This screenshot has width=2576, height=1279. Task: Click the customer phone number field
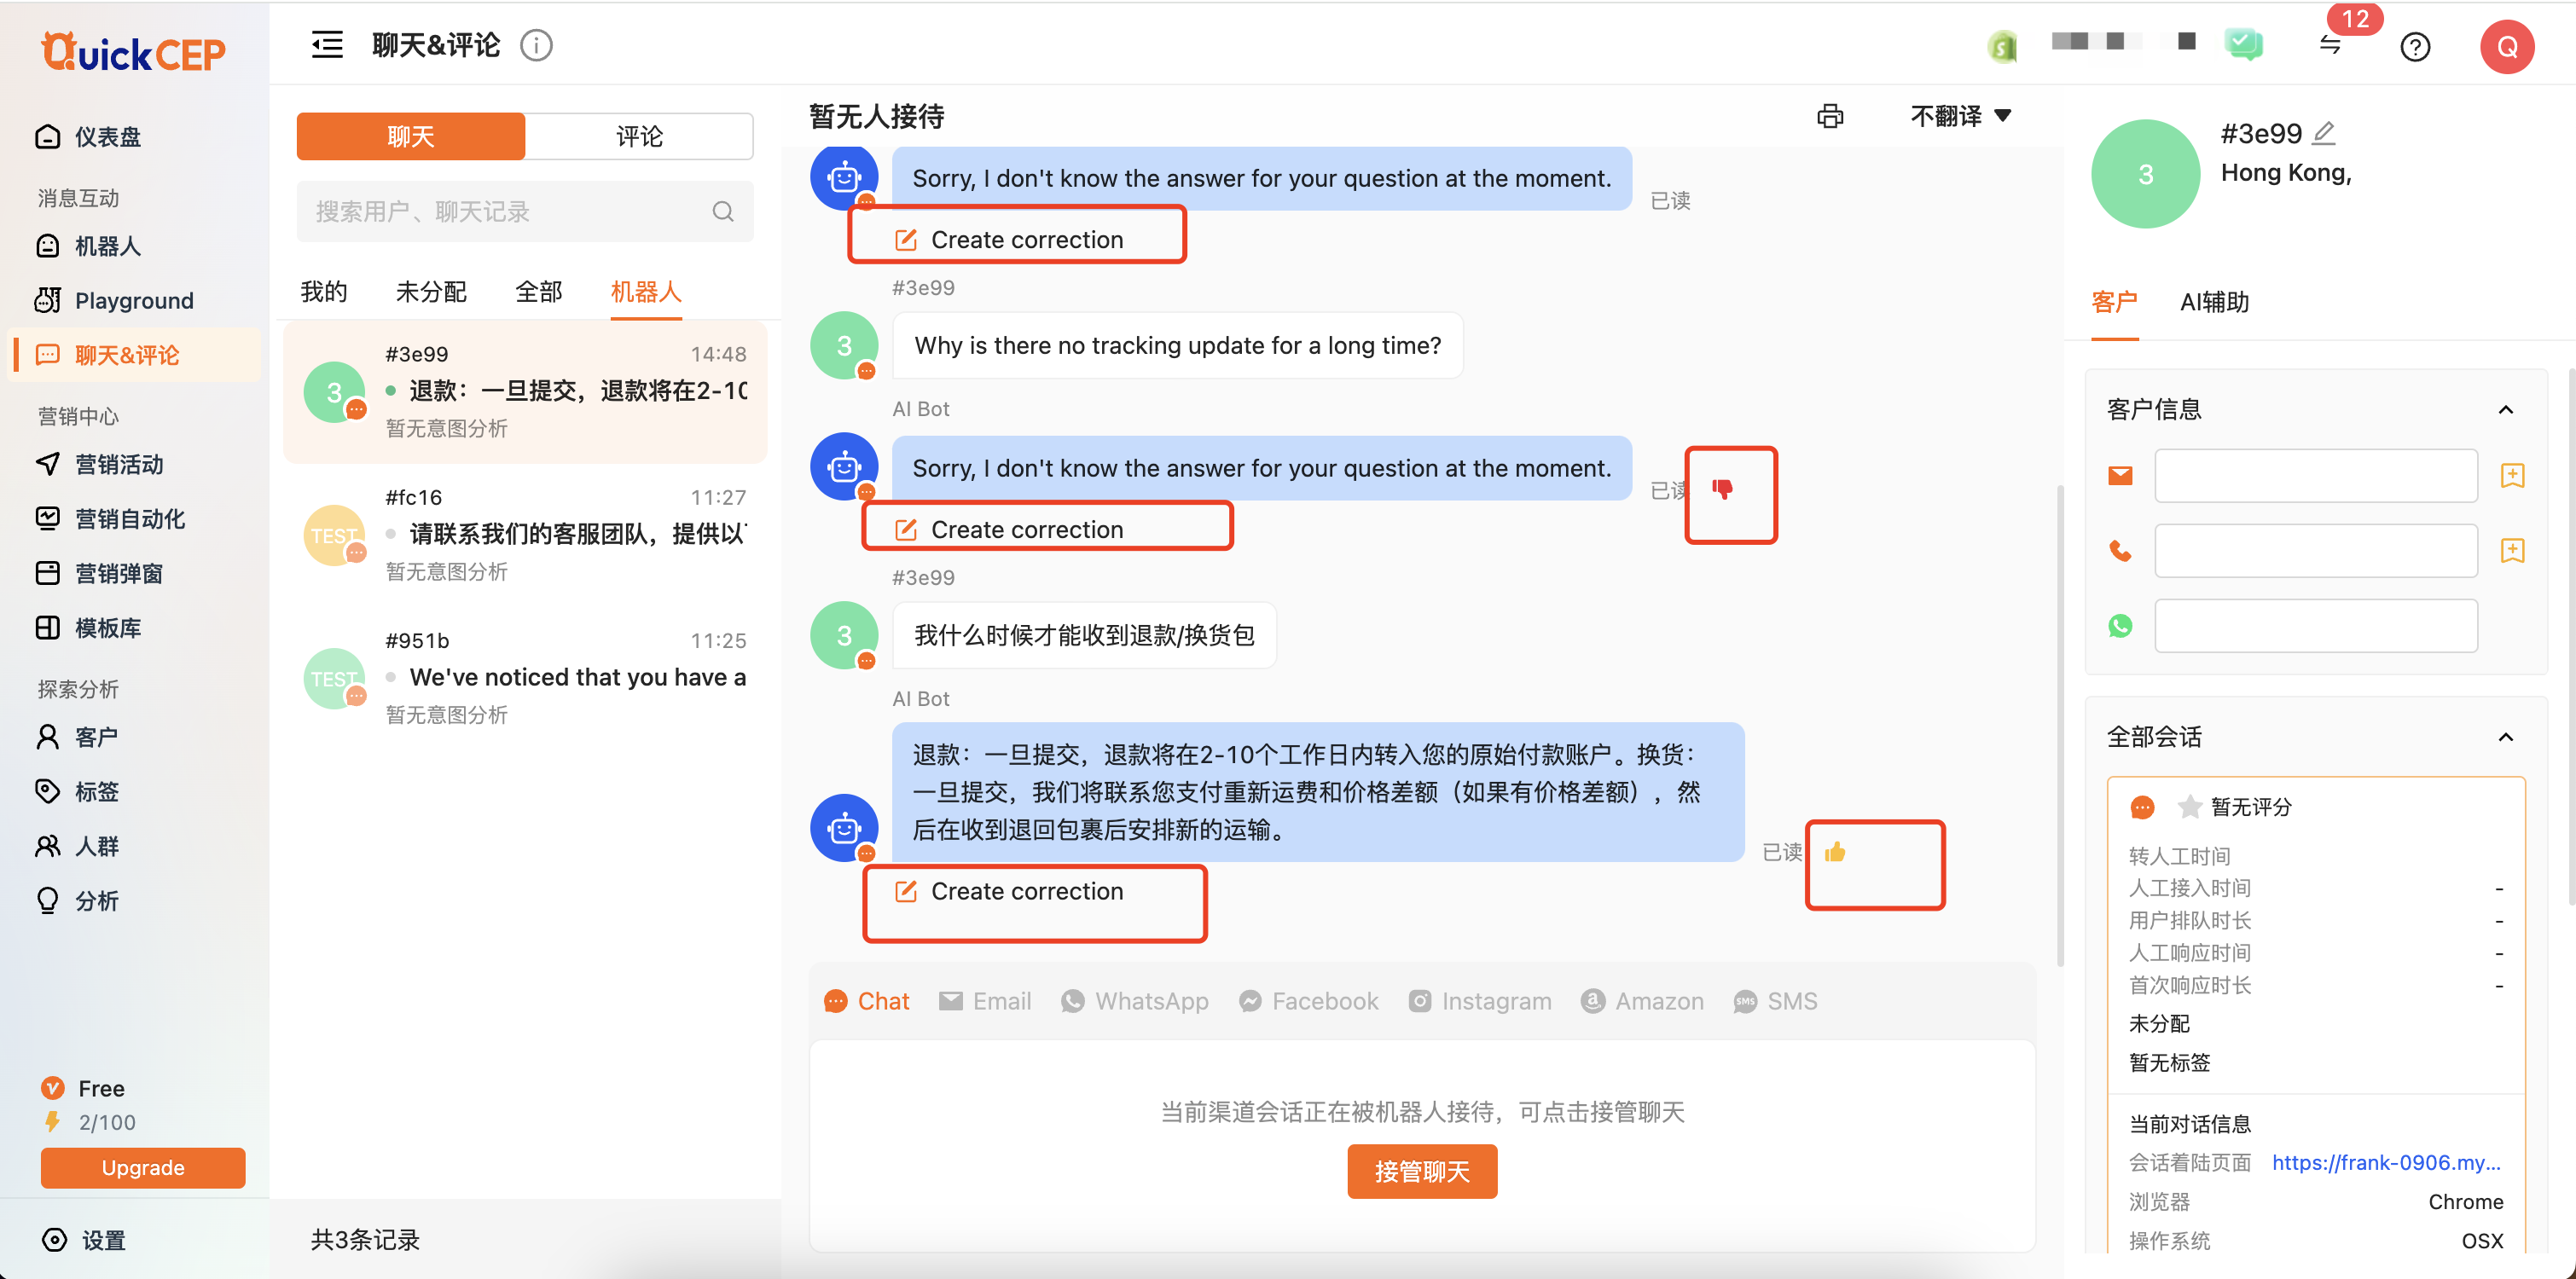(x=2315, y=551)
